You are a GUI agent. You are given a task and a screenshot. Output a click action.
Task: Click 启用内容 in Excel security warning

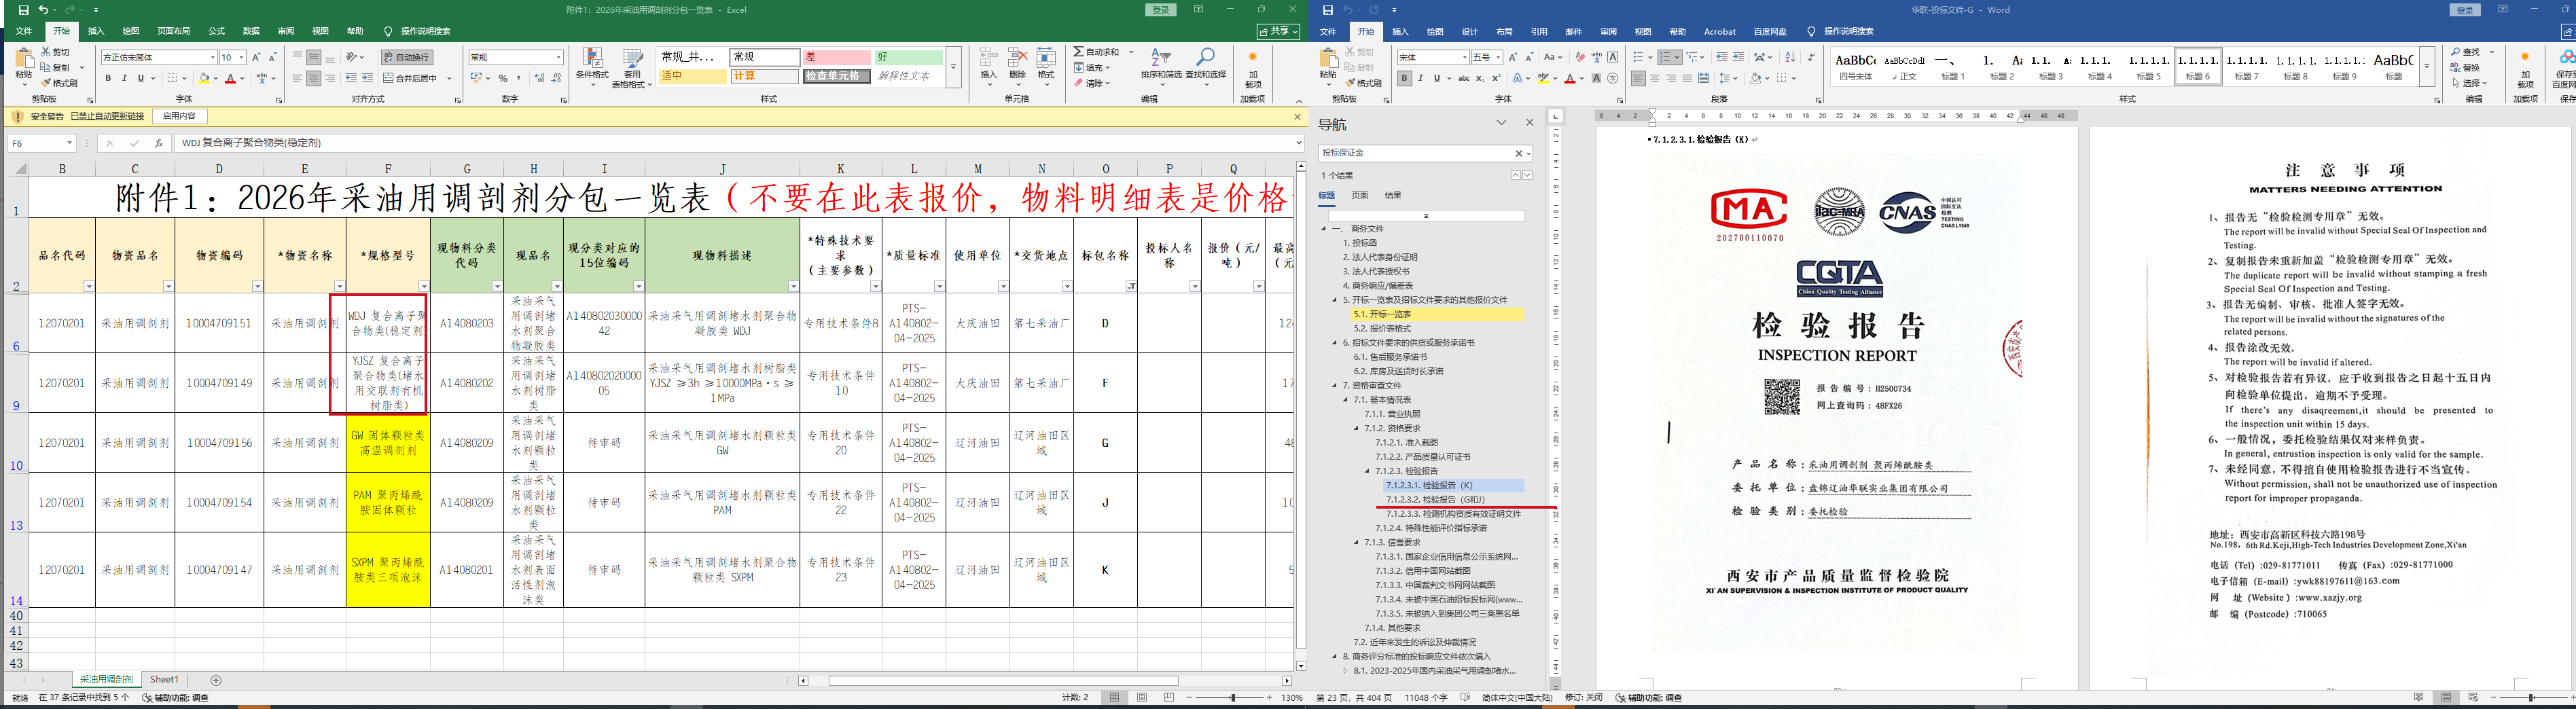180,117
